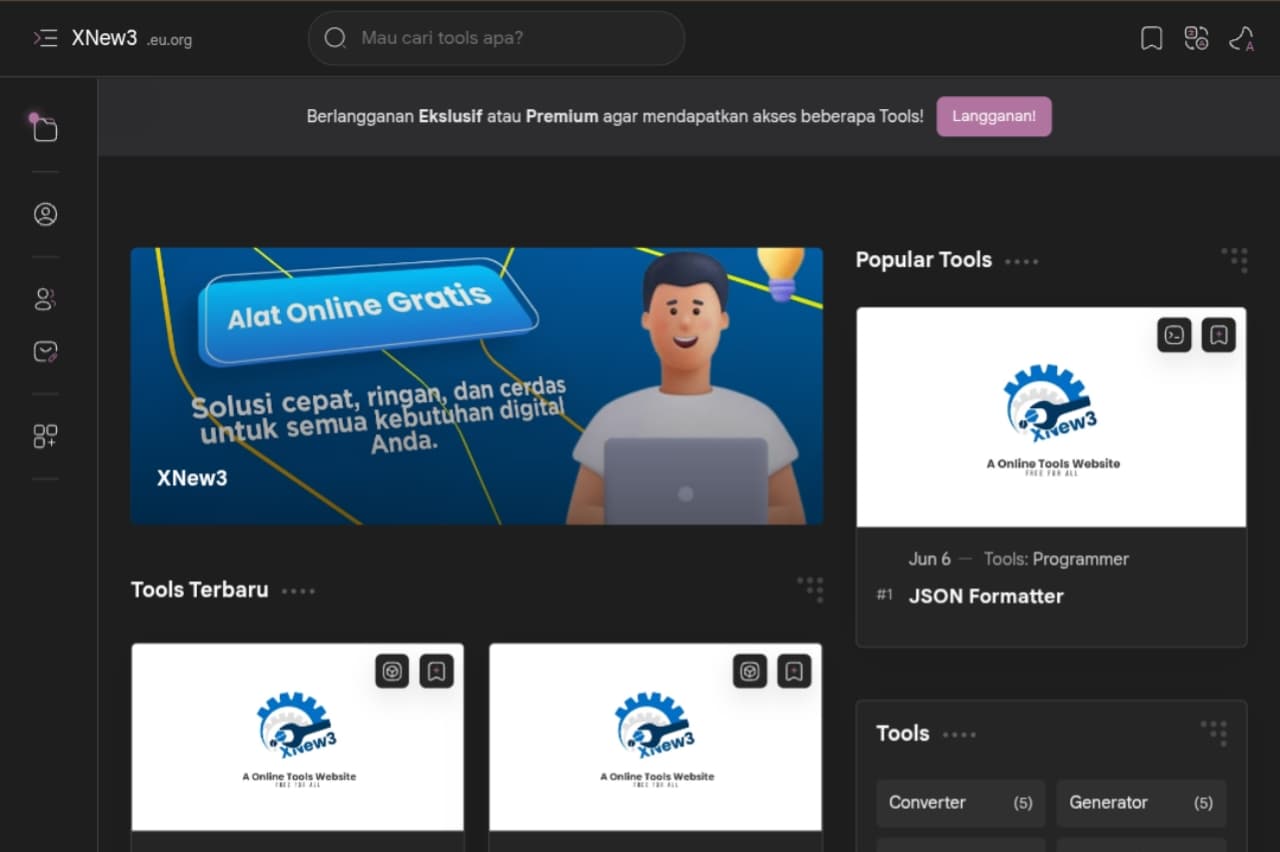Viewport: 1280px width, 852px height.
Task: Open the folder icon in left sidebar
Action: point(45,128)
